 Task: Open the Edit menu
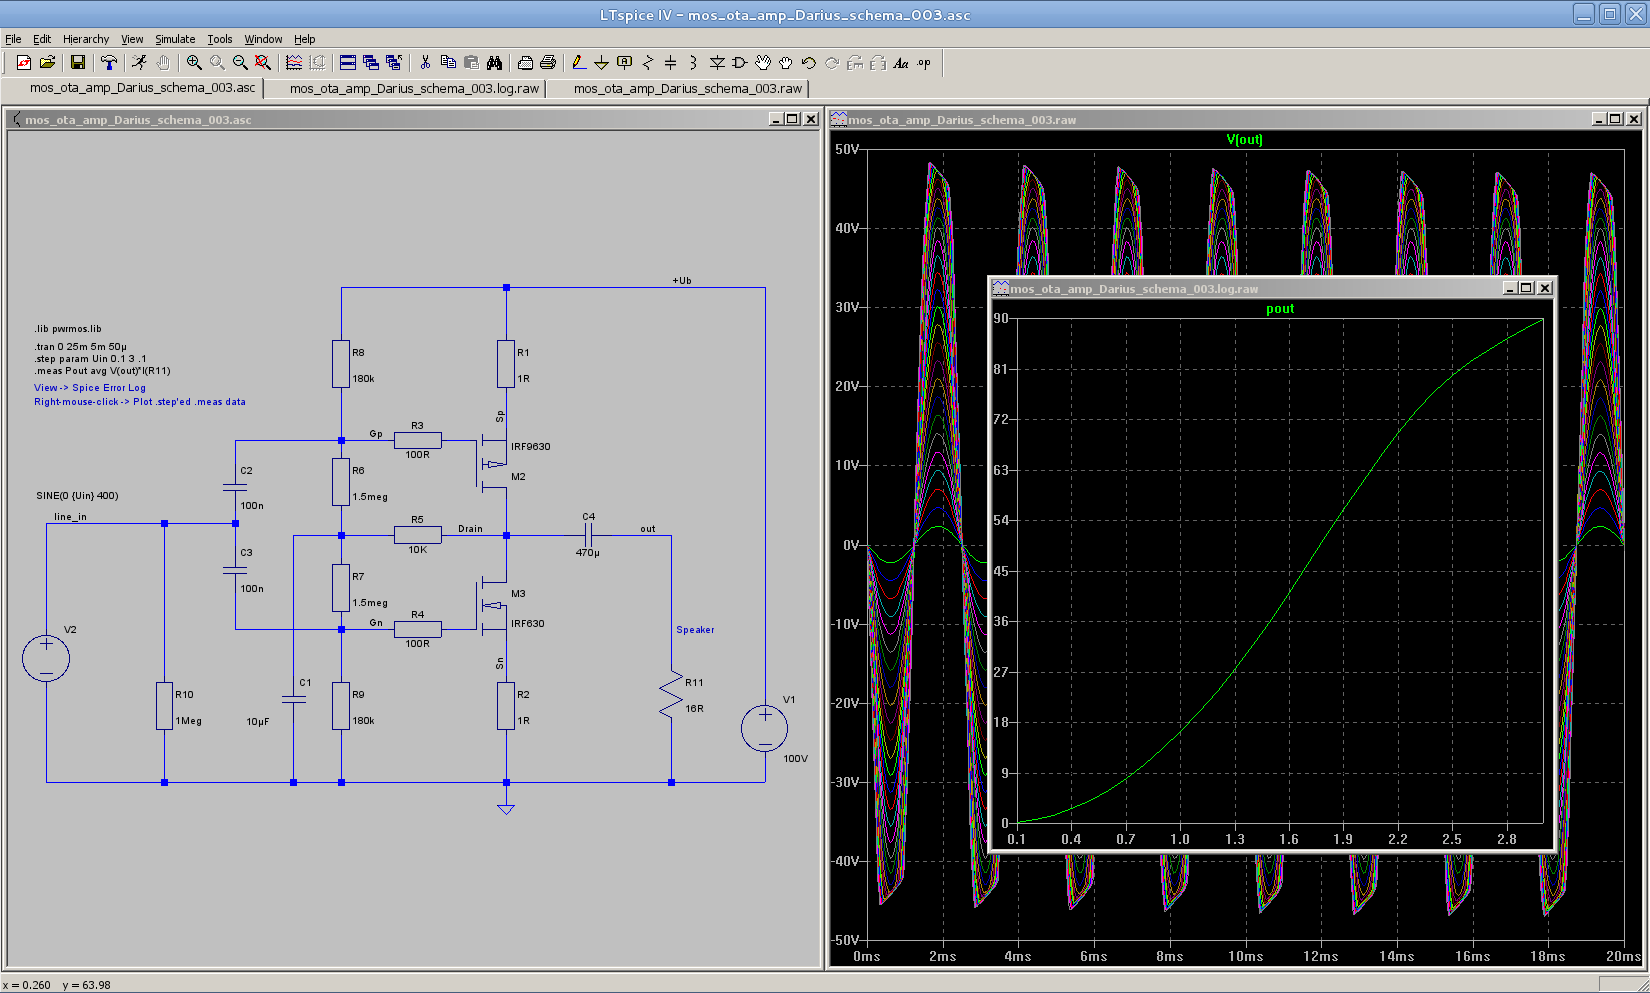coord(42,39)
